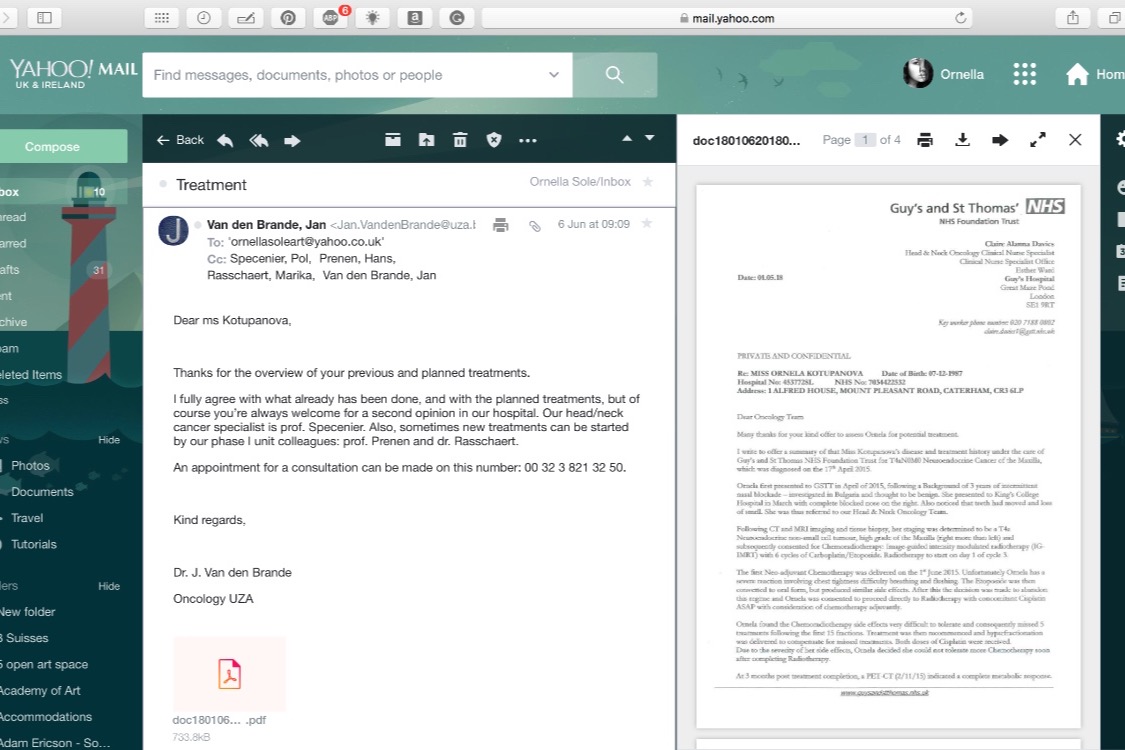Open the Academy of Art folder
Viewport: 1125px width, 750px height.
coord(40,690)
